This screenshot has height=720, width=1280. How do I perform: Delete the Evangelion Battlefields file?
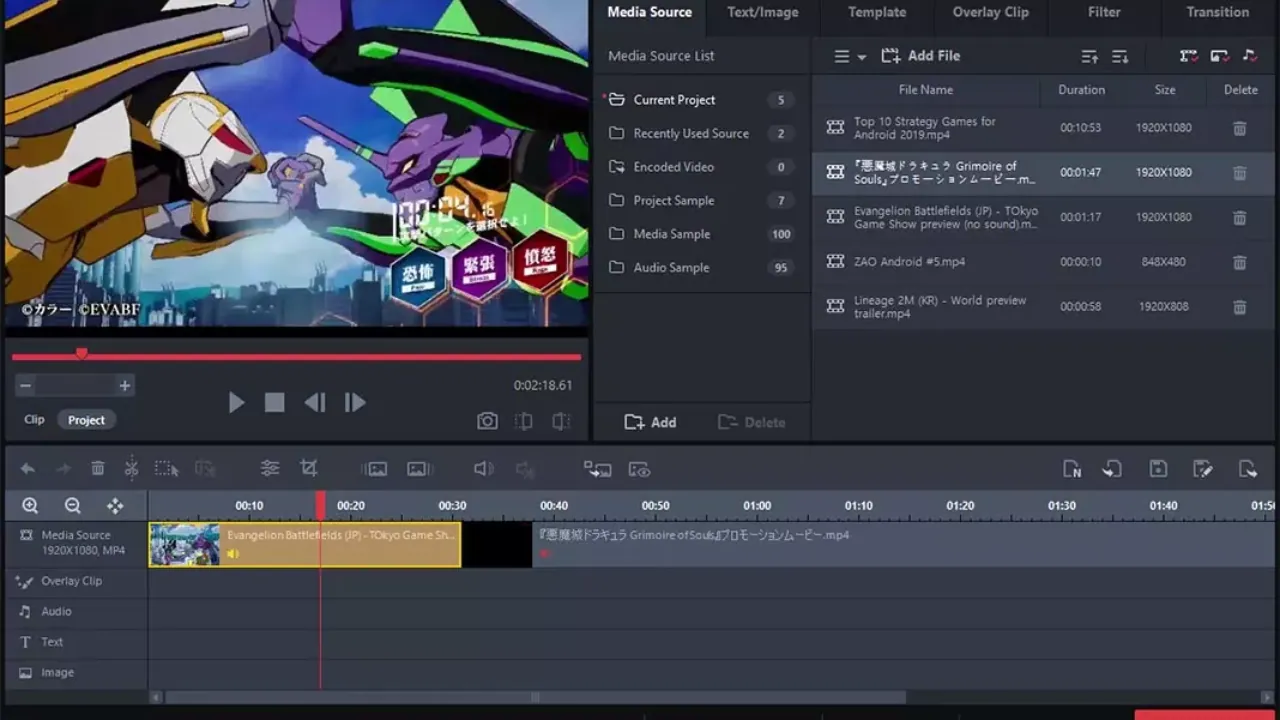pos(1239,217)
